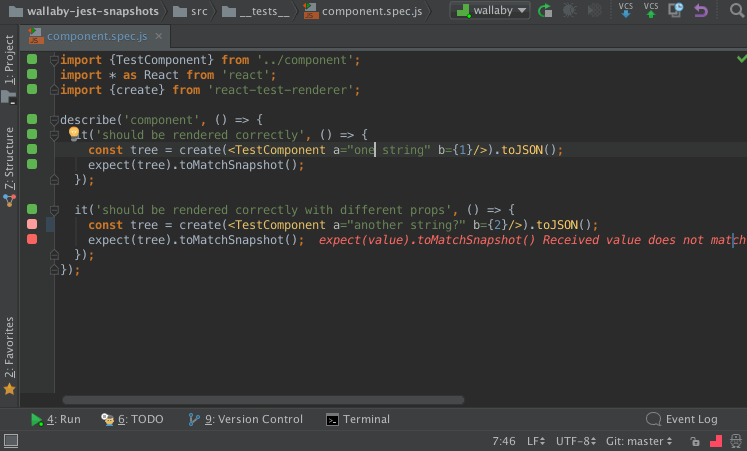The width and height of the screenshot is (747, 451).
Task: Select wallaby-jest-snapshots breadcrumb
Action: (84, 11)
